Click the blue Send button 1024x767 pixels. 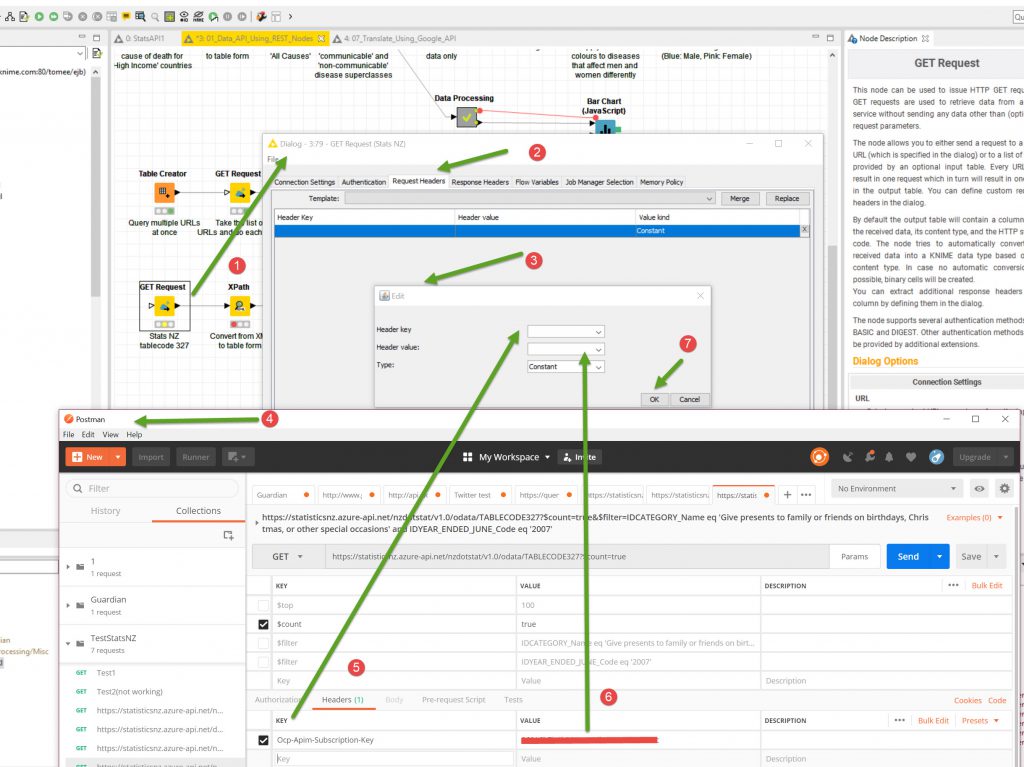pyautogui.click(x=908, y=557)
